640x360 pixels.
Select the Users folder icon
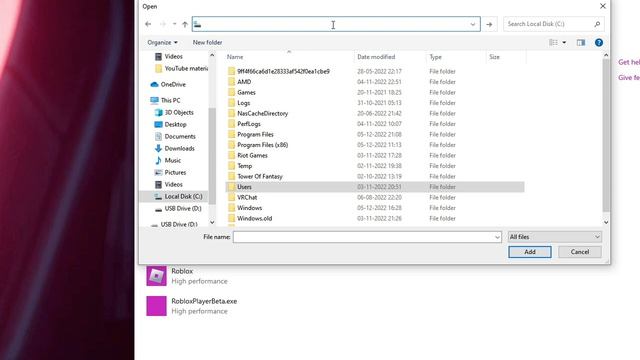pos(231,187)
